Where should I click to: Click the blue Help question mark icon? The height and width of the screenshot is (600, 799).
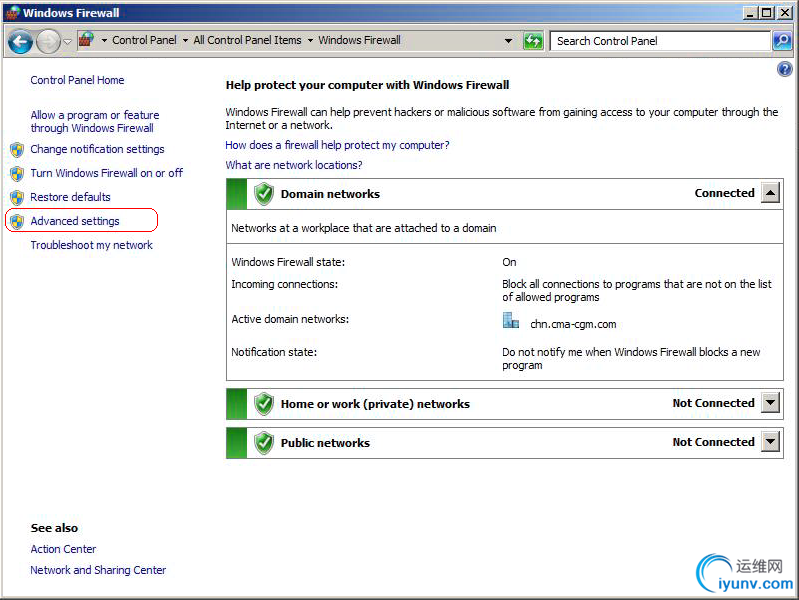[785, 69]
